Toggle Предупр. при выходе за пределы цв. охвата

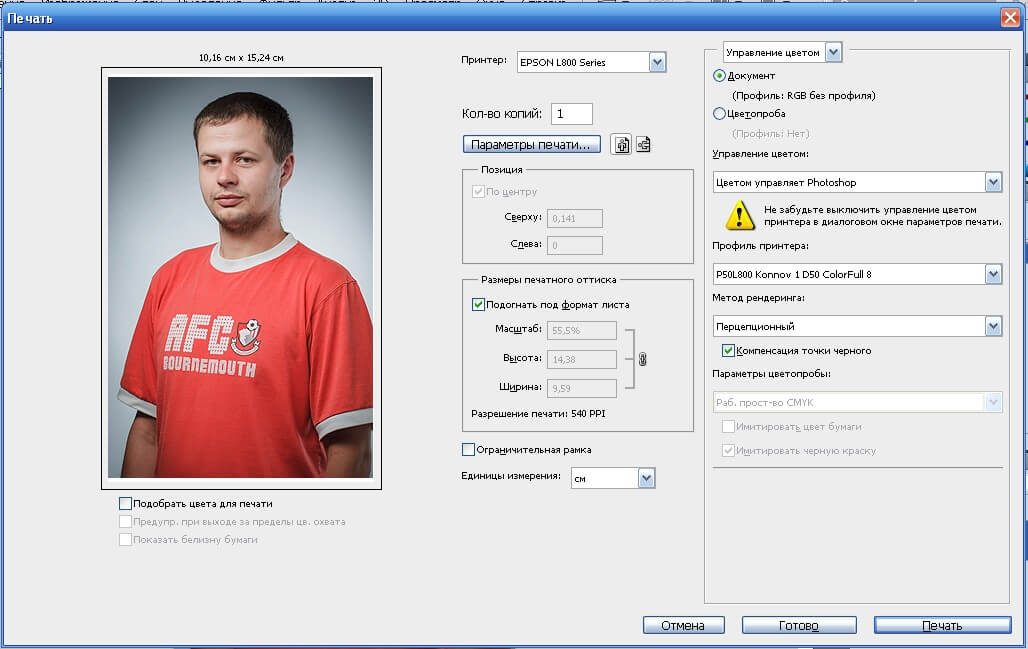[125, 522]
